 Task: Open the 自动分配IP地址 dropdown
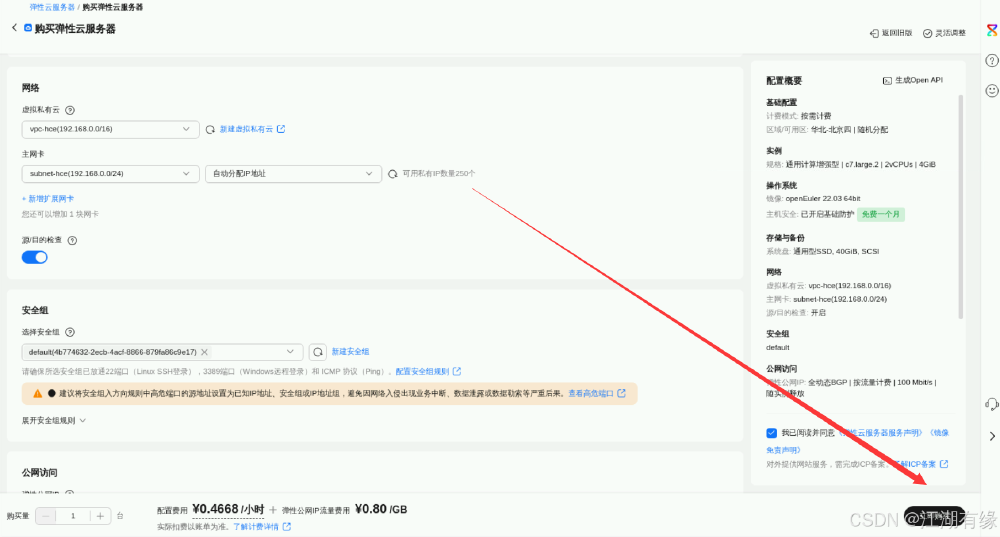tap(293, 173)
